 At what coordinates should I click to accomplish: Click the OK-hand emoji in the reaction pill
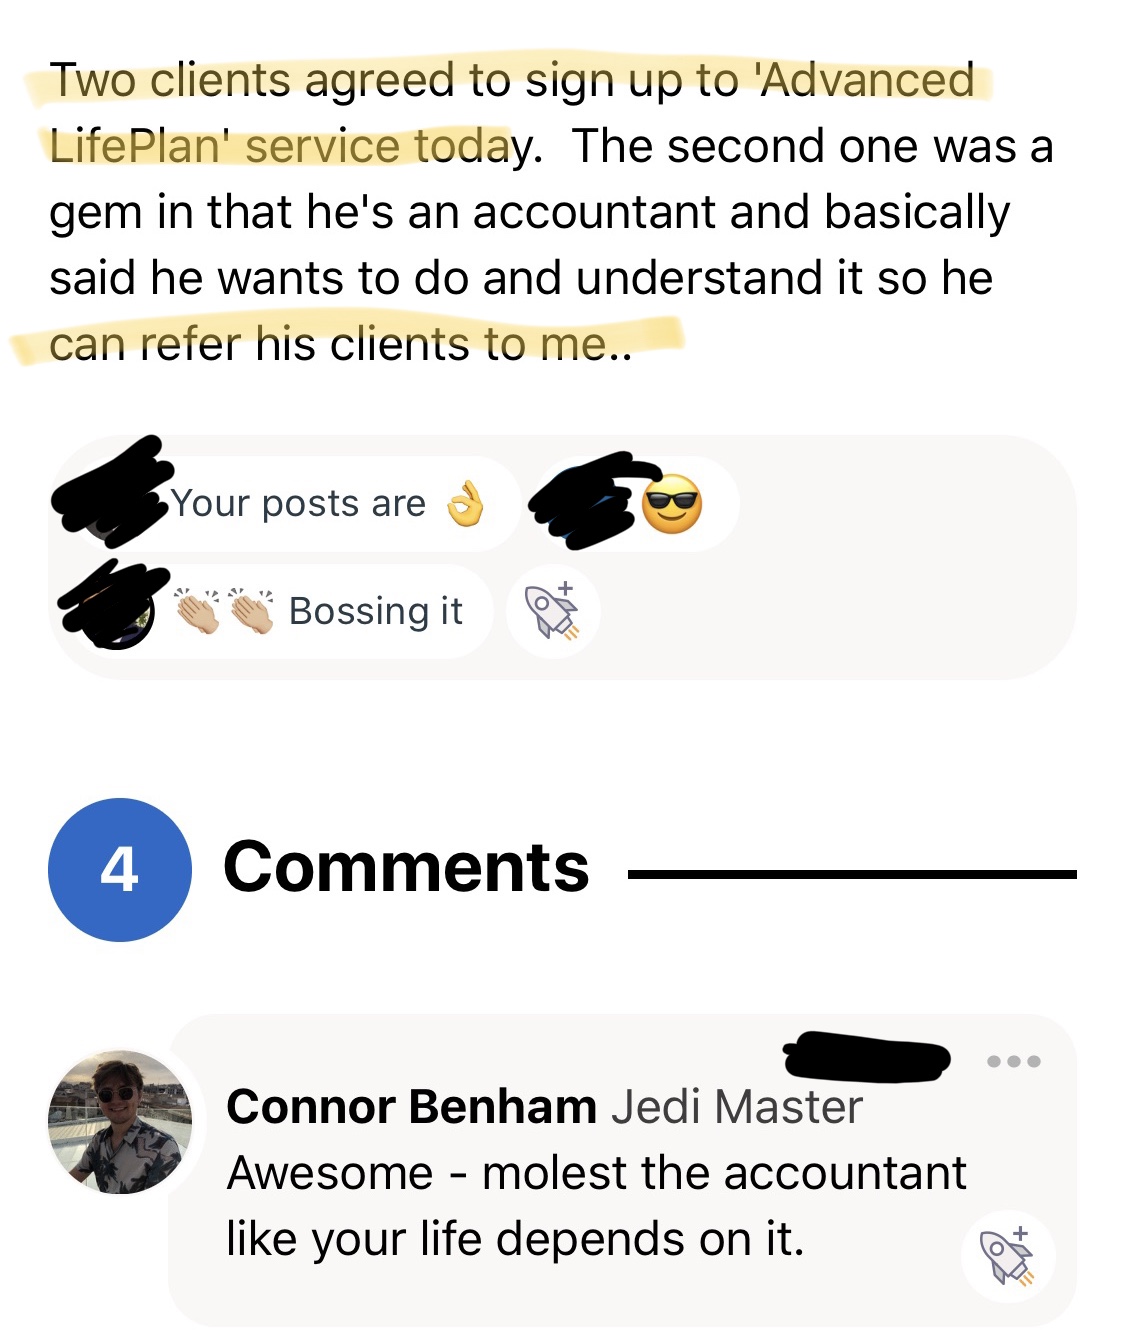[465, 505]
